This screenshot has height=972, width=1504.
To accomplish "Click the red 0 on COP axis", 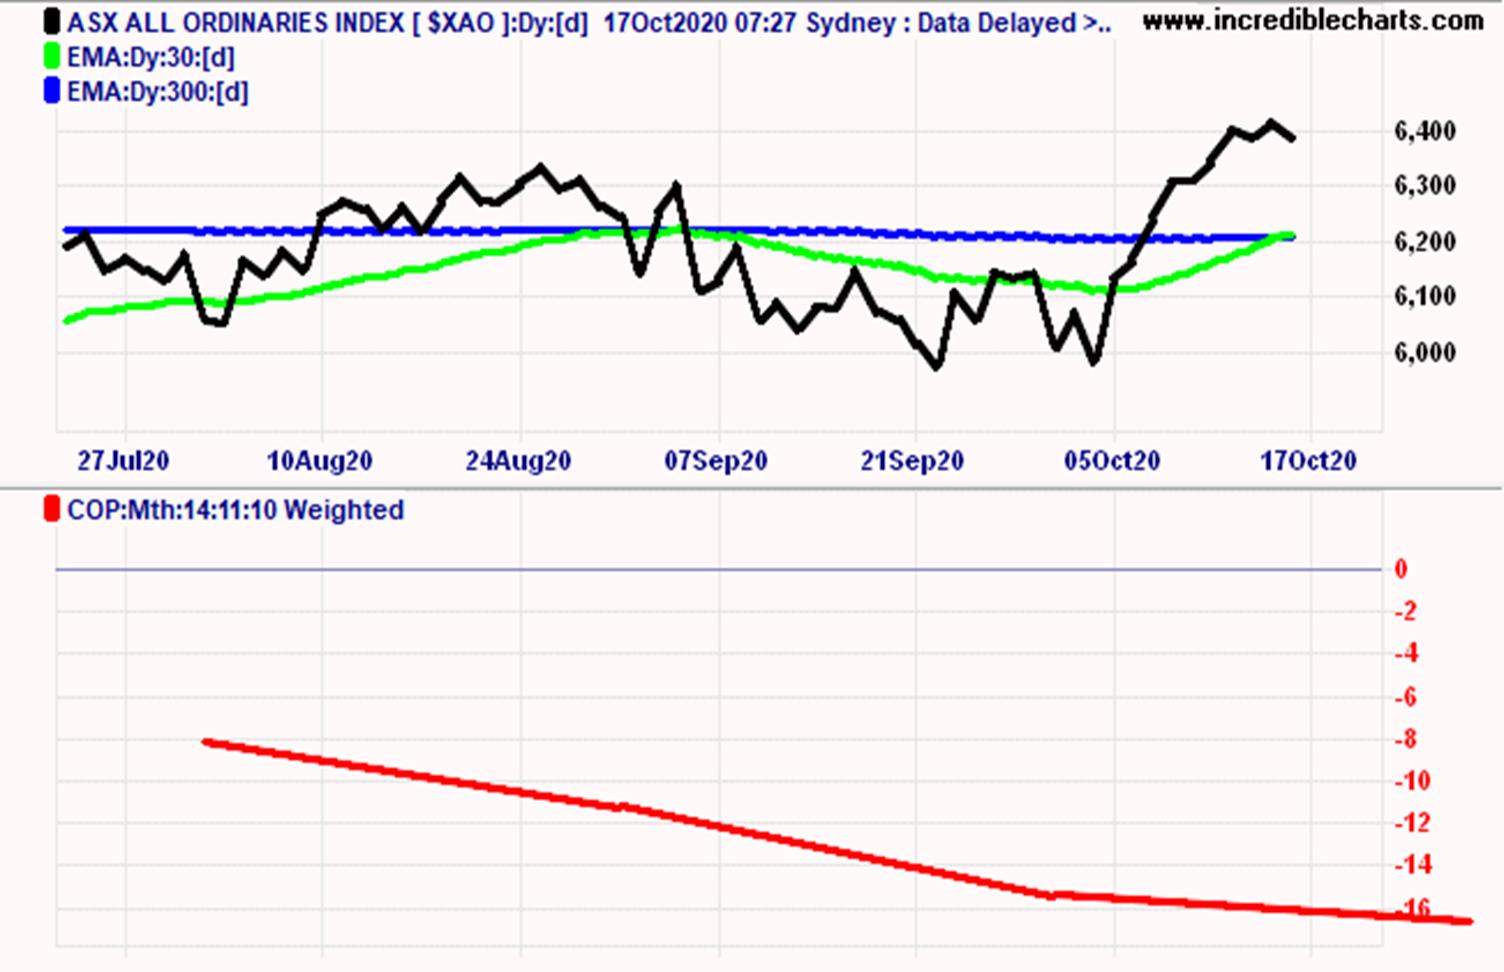I will click(x=1401, y=569).
